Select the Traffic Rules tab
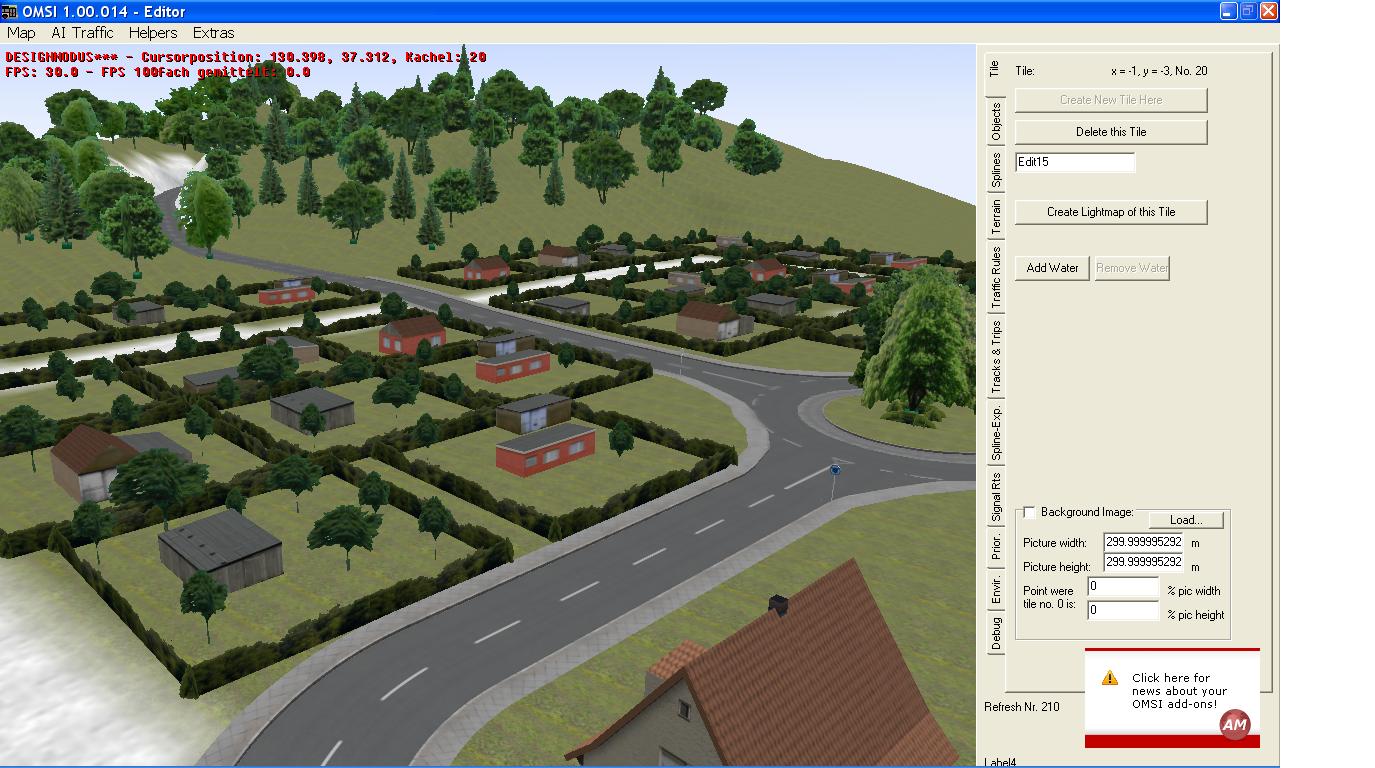Screen dimensions: 1375x768 (x=995, y=277)
